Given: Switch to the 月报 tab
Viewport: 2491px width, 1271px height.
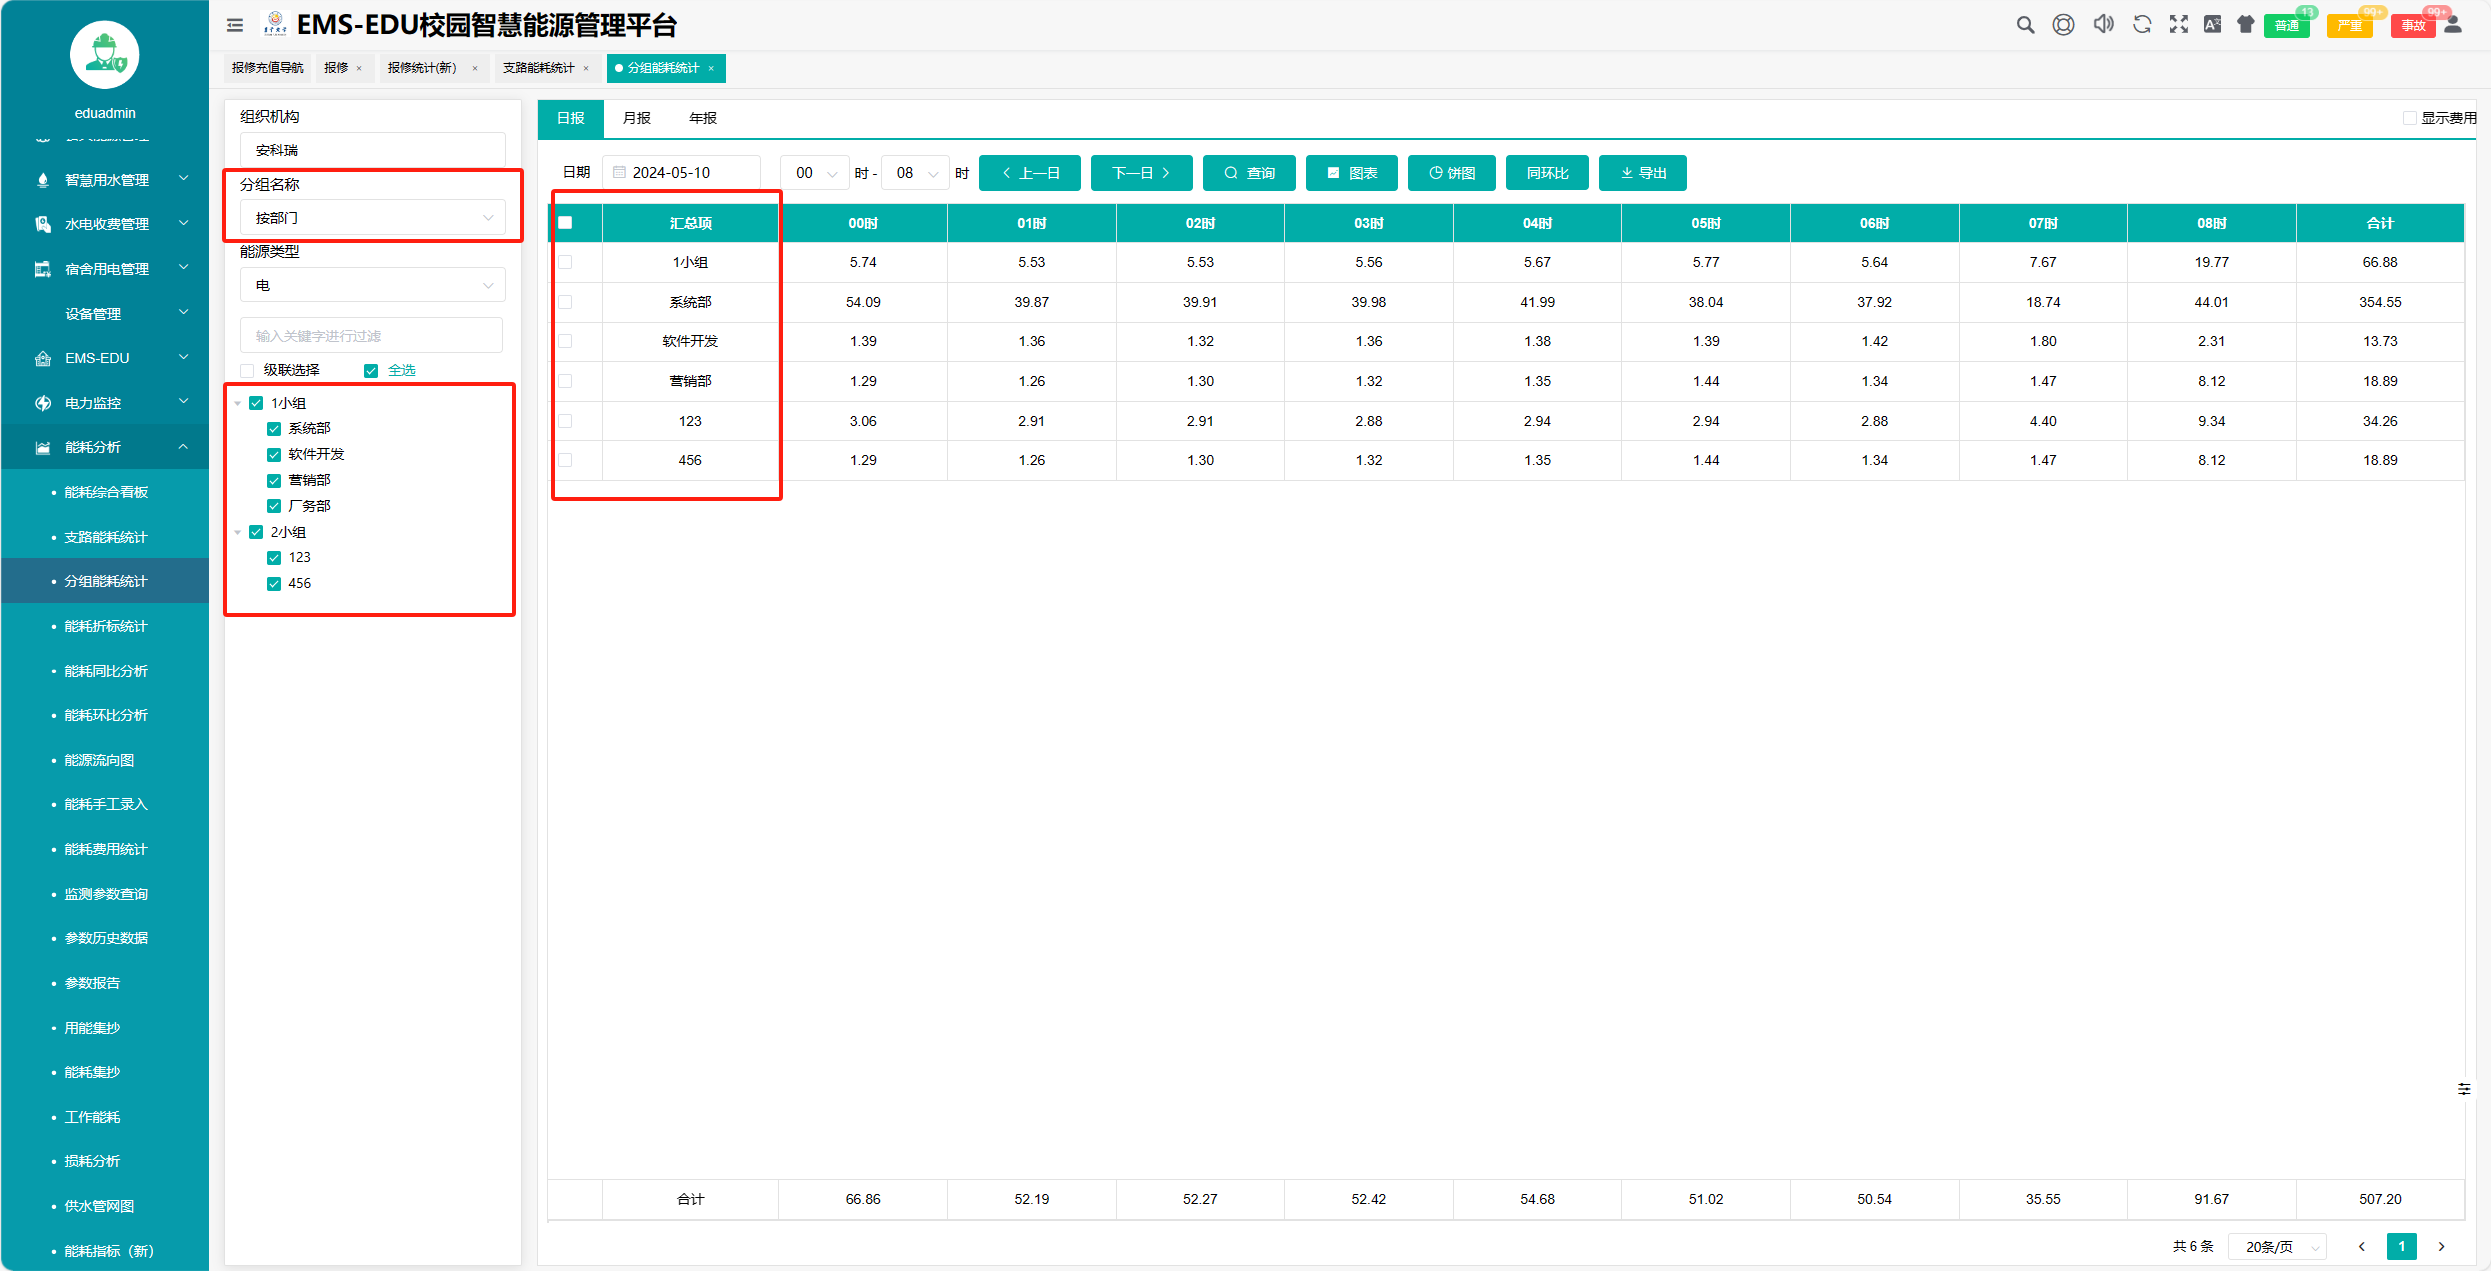Looking at the screenshot, I should (637, 118).
